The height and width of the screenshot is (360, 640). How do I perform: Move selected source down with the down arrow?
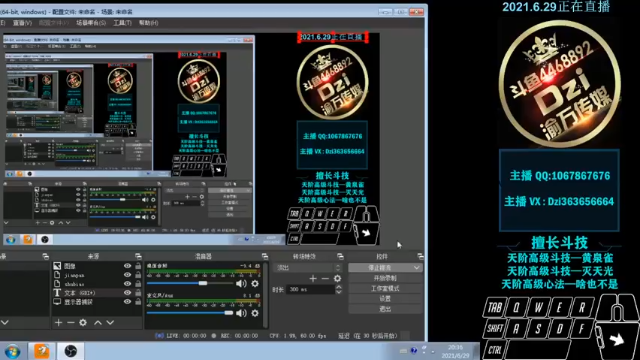(110, 322)
